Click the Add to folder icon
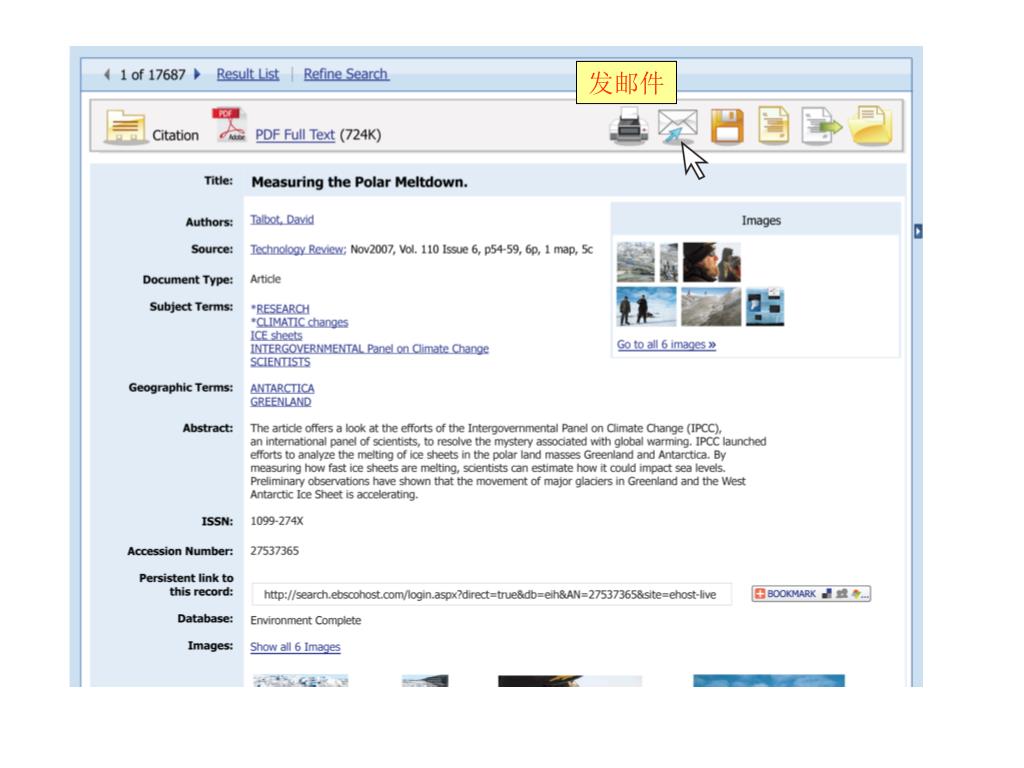The height and width of the screenshot is (768, 1024). click(x=870, y=125)
